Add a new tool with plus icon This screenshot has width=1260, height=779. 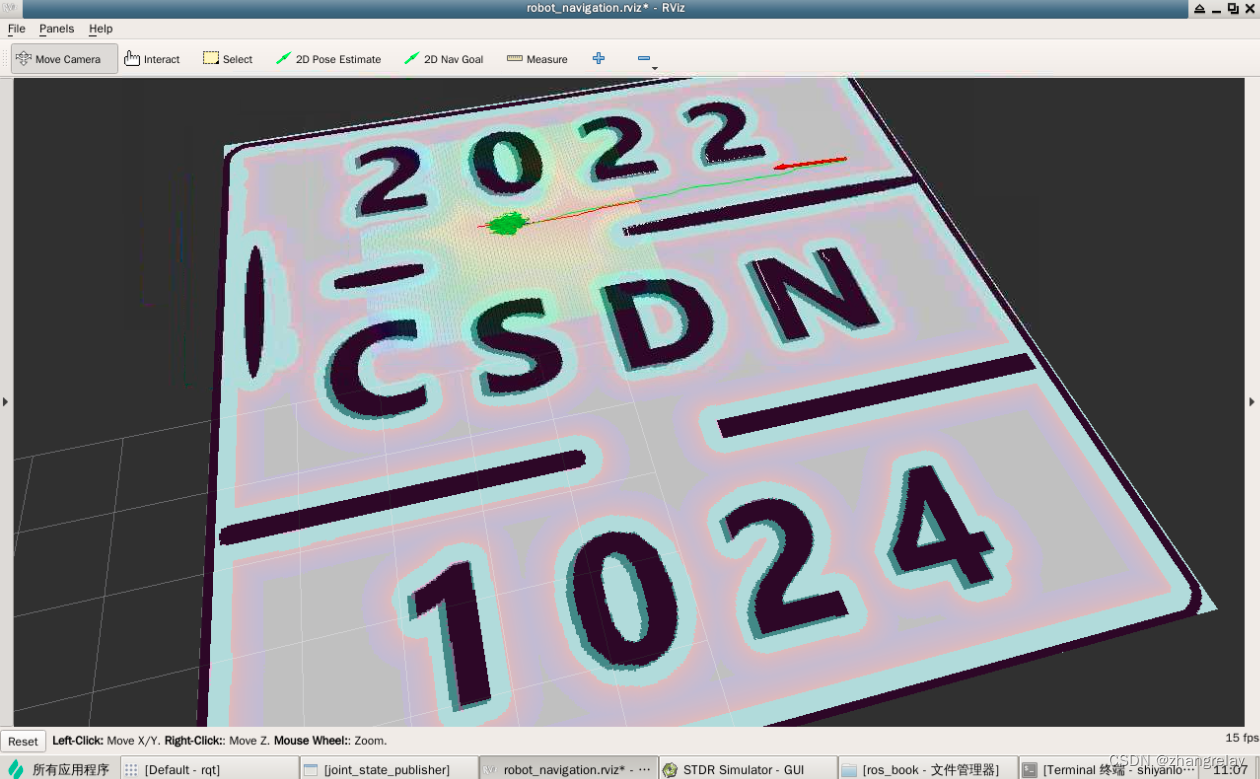click(598, 58)
